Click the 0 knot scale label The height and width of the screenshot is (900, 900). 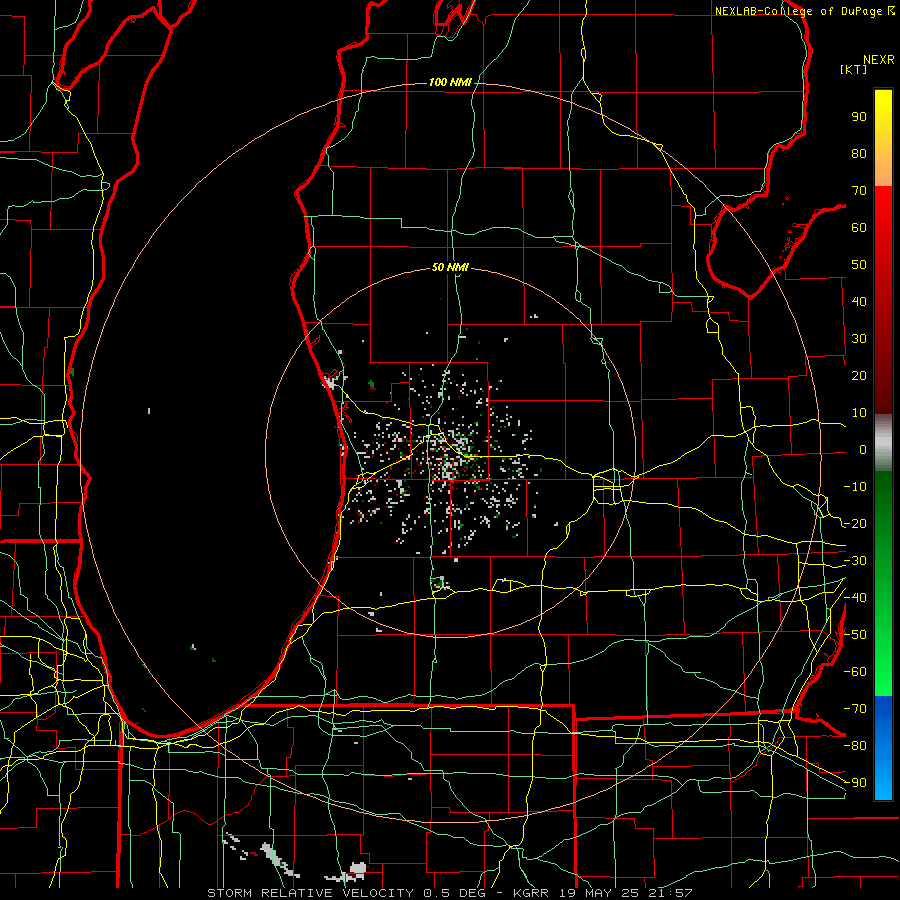pos(863,449)
